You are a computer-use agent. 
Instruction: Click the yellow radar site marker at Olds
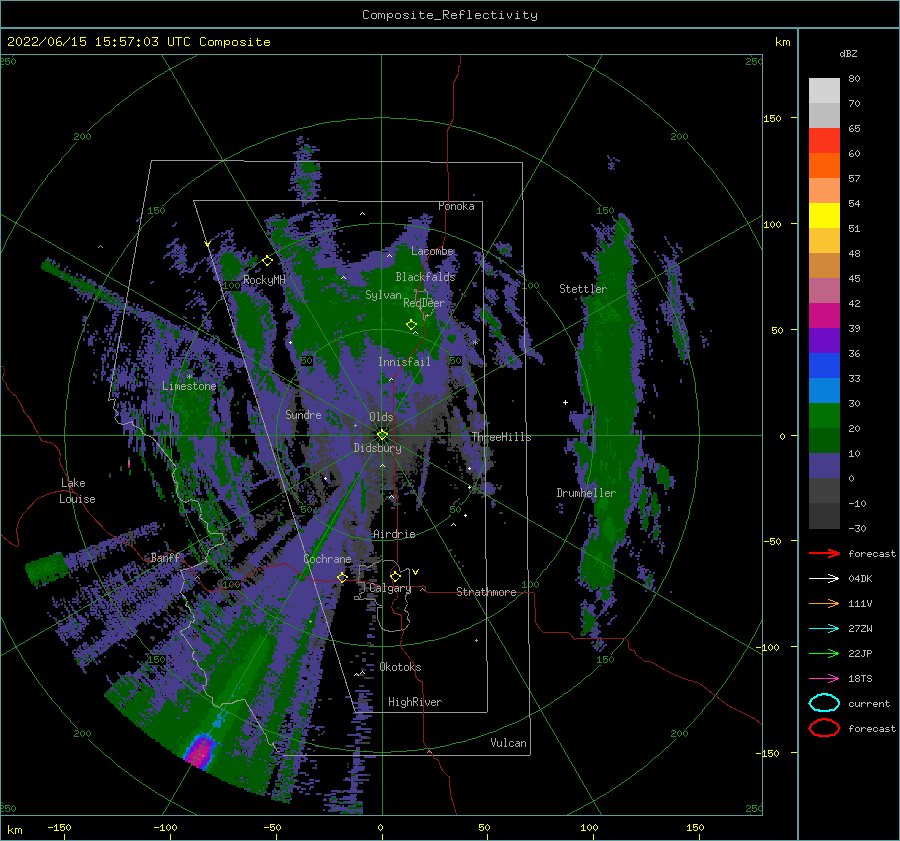pos(382,435)
